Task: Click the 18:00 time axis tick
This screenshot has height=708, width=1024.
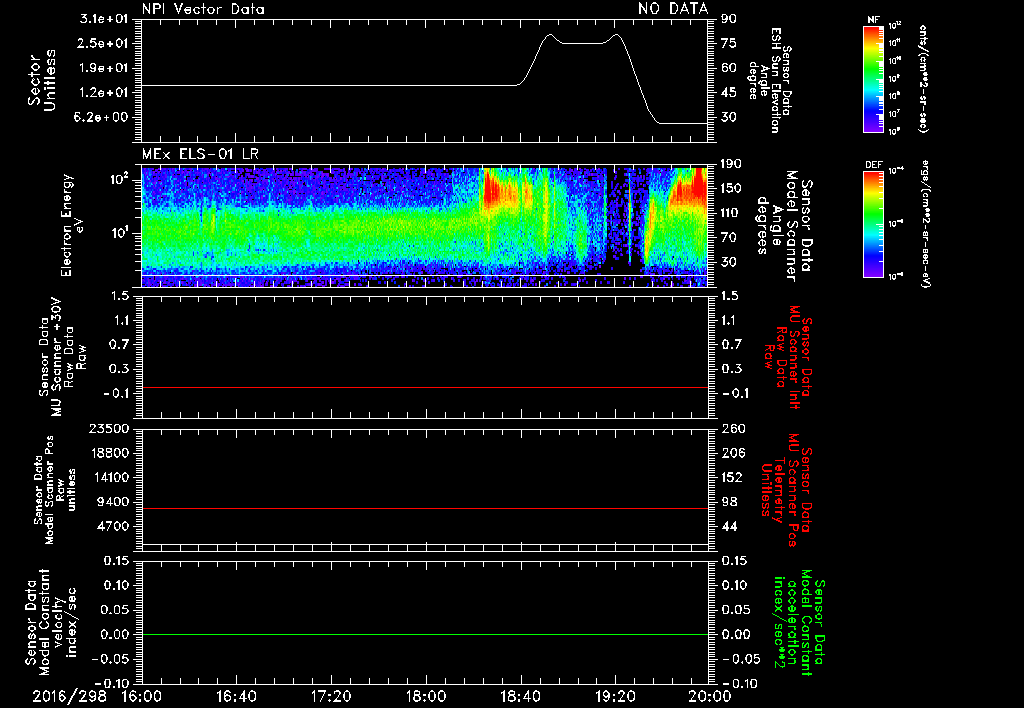Action: 426,696
